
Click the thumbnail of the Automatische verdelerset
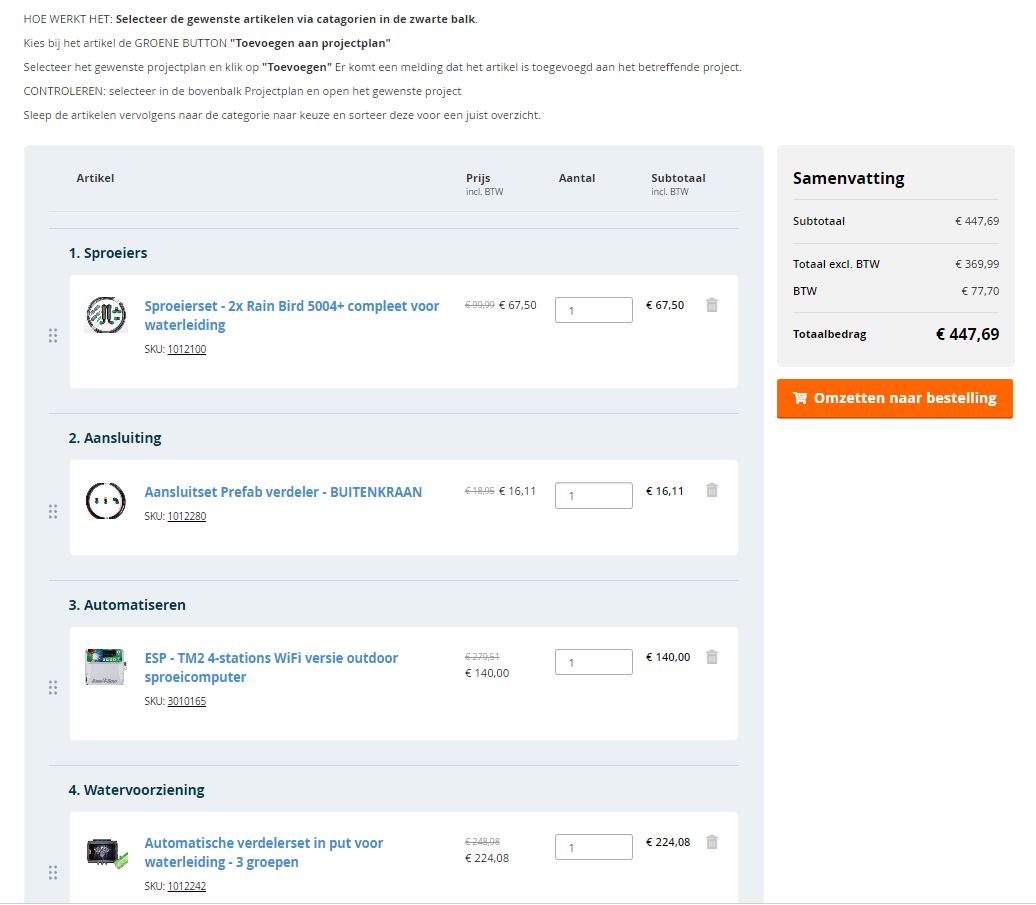(x=106, y=852)
